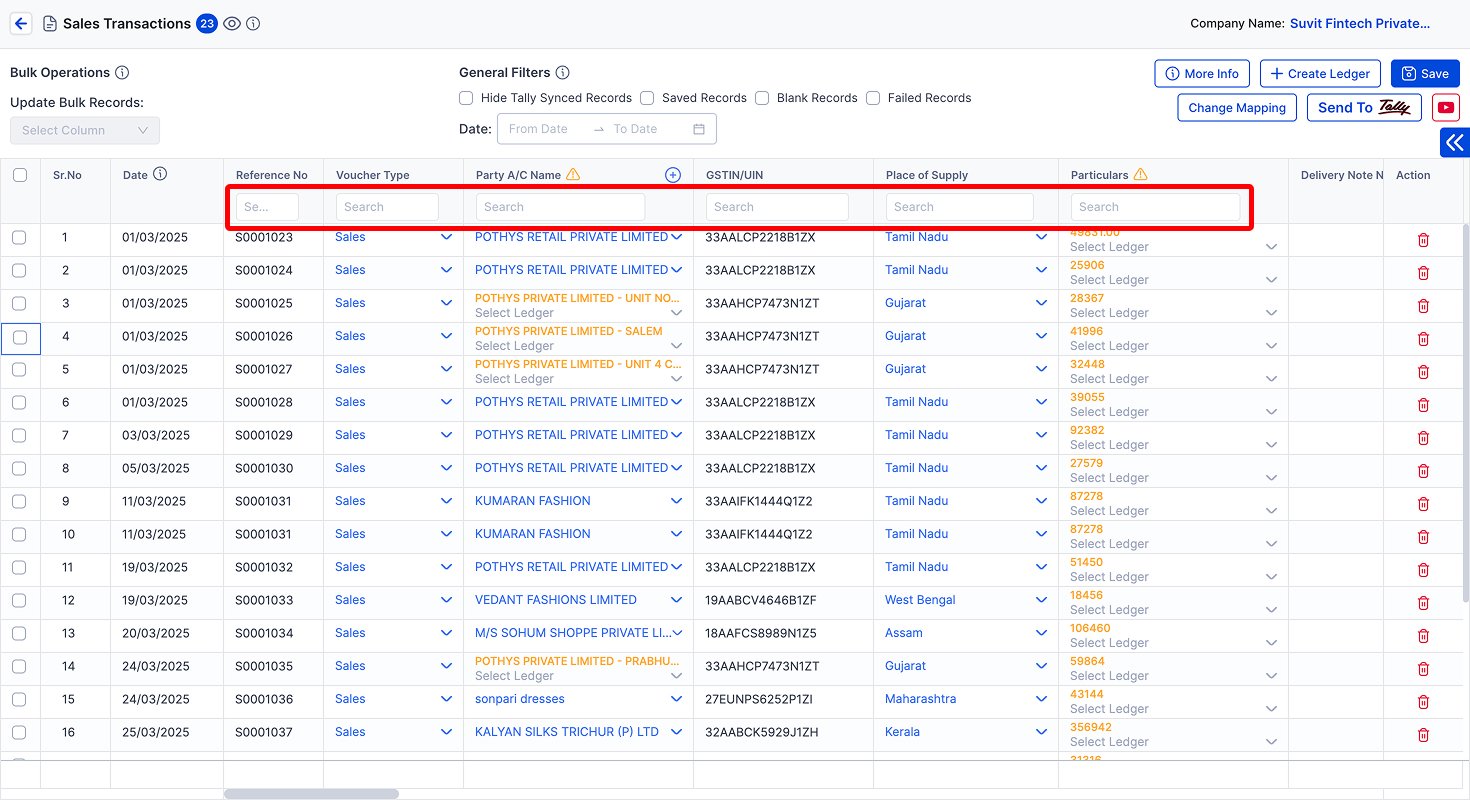The height and width of the screenshot is (800, 1470).
Task: Click the Bulk Operations info icon
Action: point(122,73)
